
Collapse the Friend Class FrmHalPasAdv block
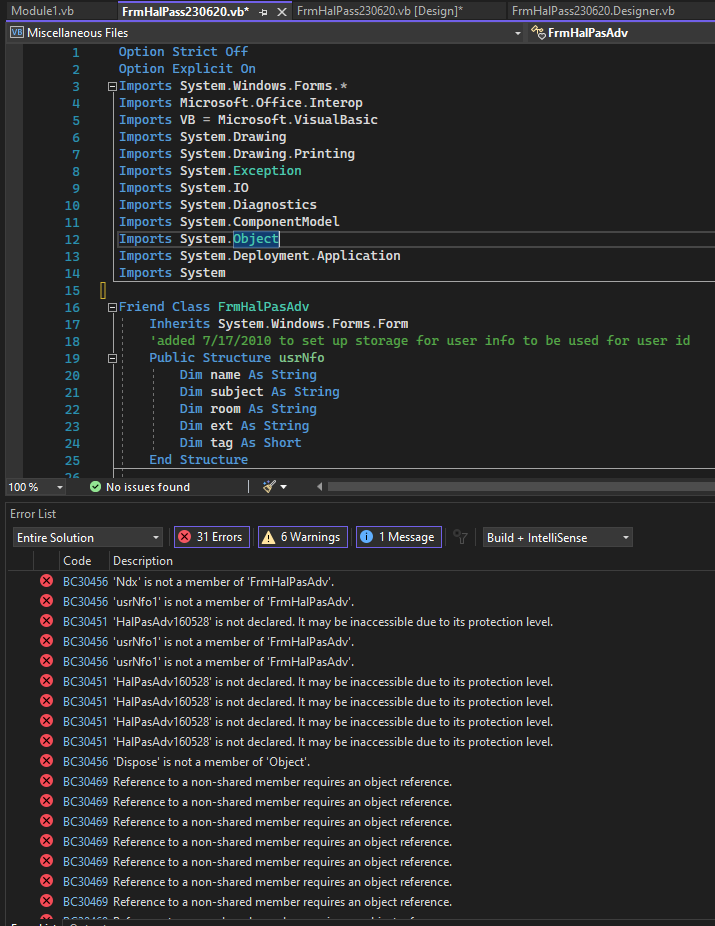tap(112, 307)
